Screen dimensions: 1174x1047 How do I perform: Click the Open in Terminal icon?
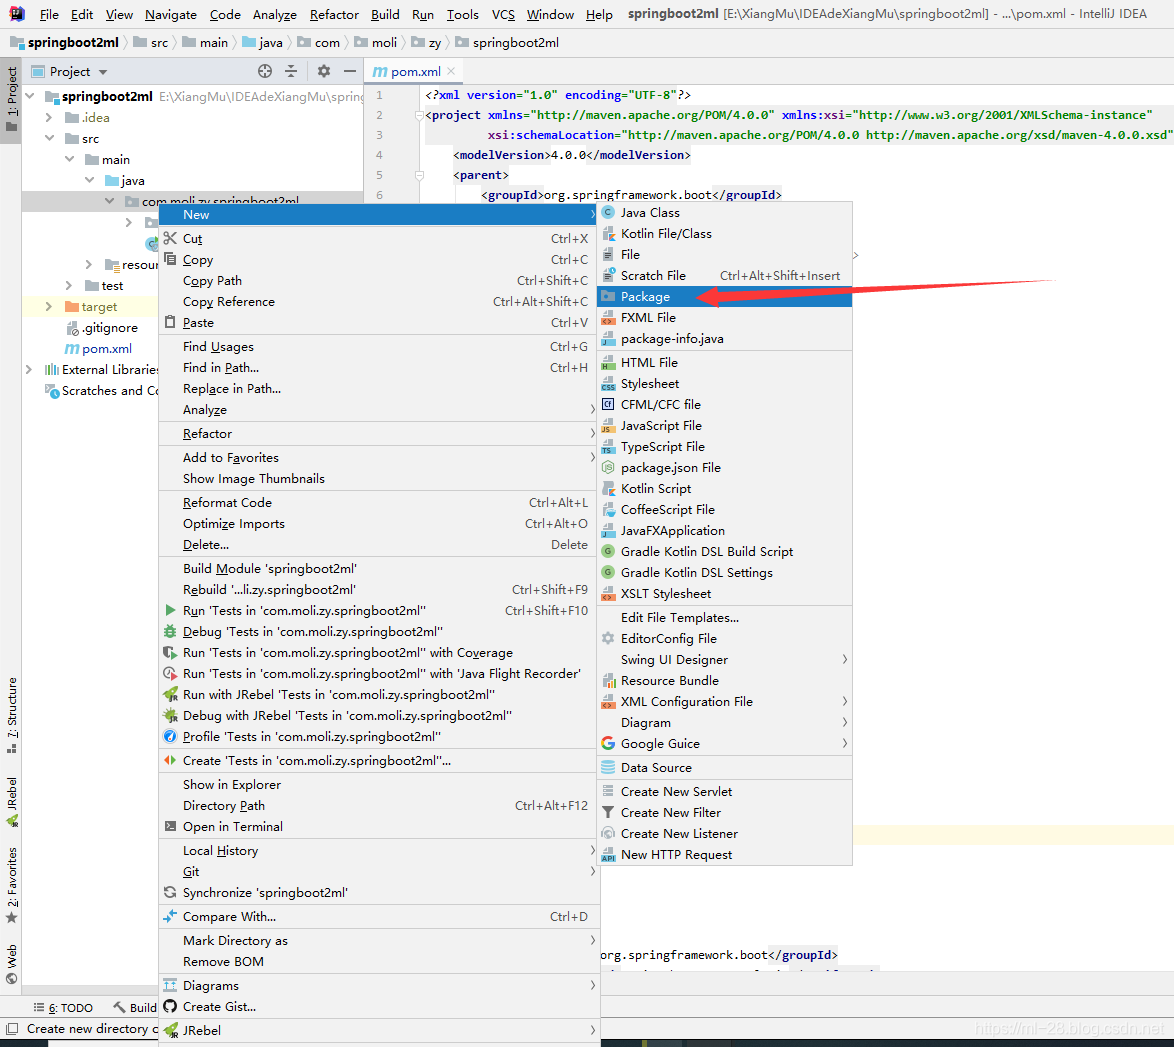click(170, 826)
